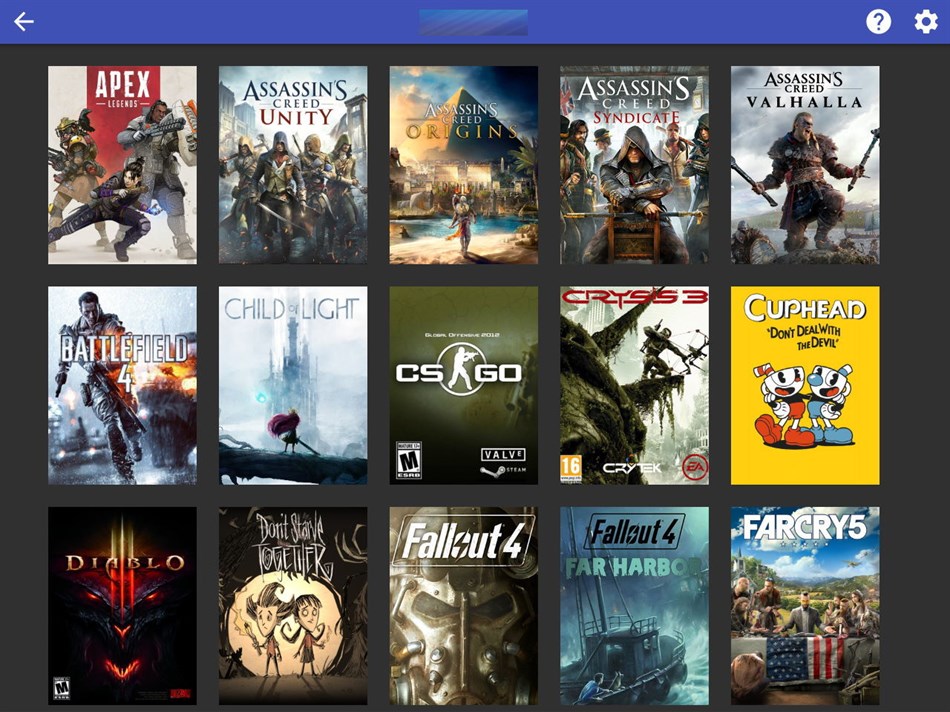Go back using the arrow icon

pos(24,22)
